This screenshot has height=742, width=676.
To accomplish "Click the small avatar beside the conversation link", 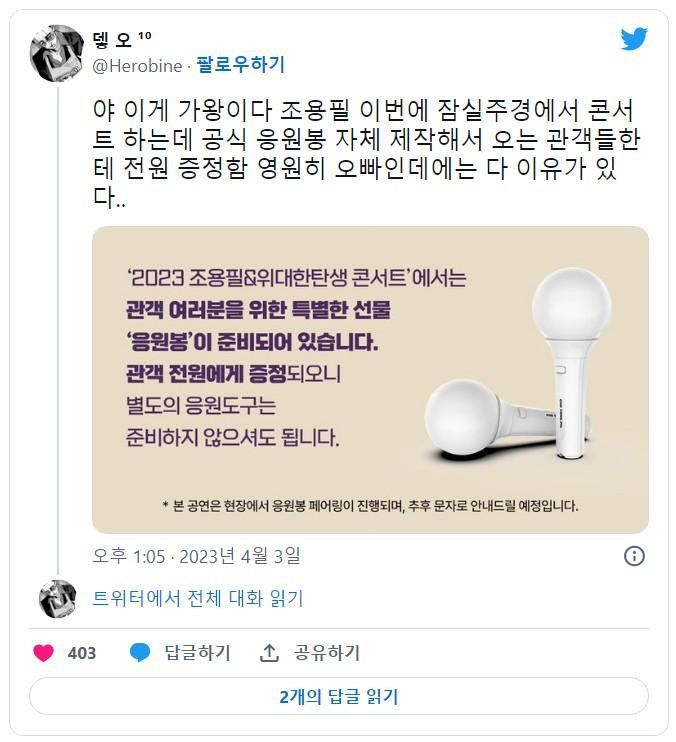I will point(58,599).
